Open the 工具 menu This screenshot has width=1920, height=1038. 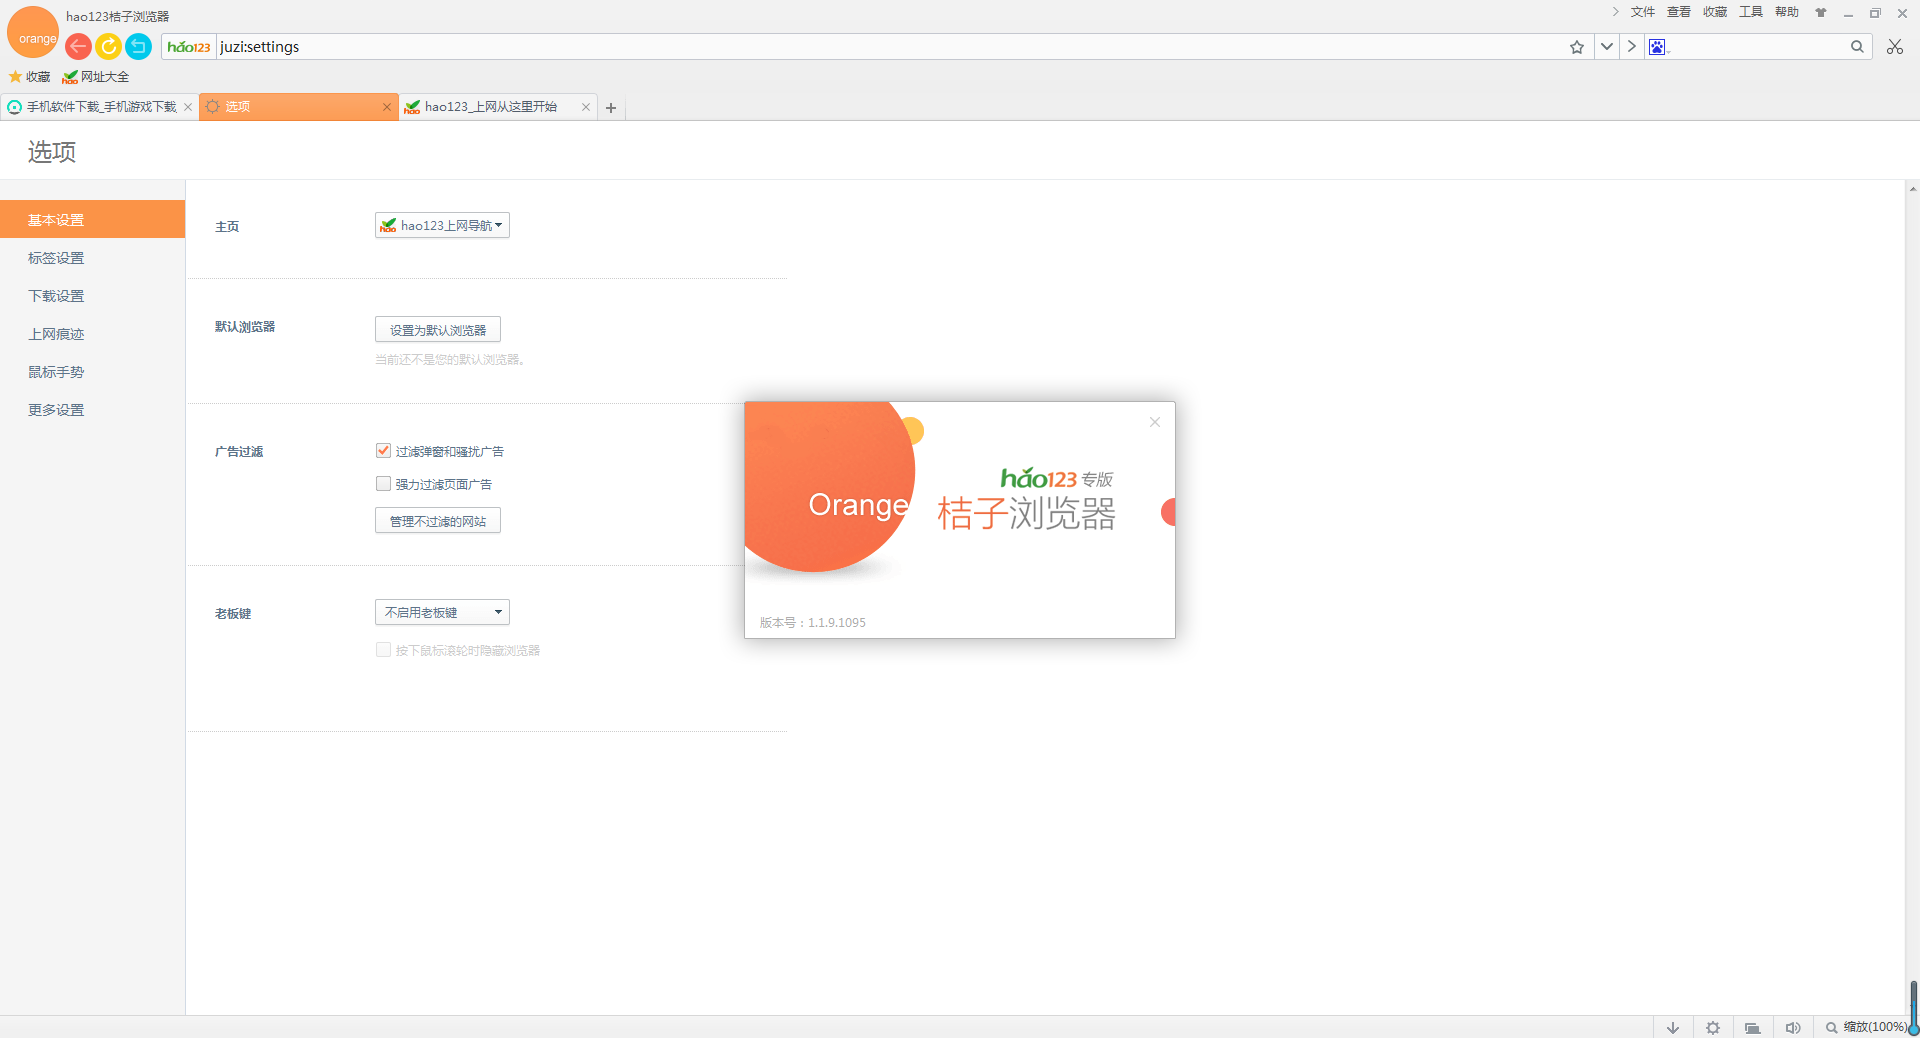tap(1751, 12)
